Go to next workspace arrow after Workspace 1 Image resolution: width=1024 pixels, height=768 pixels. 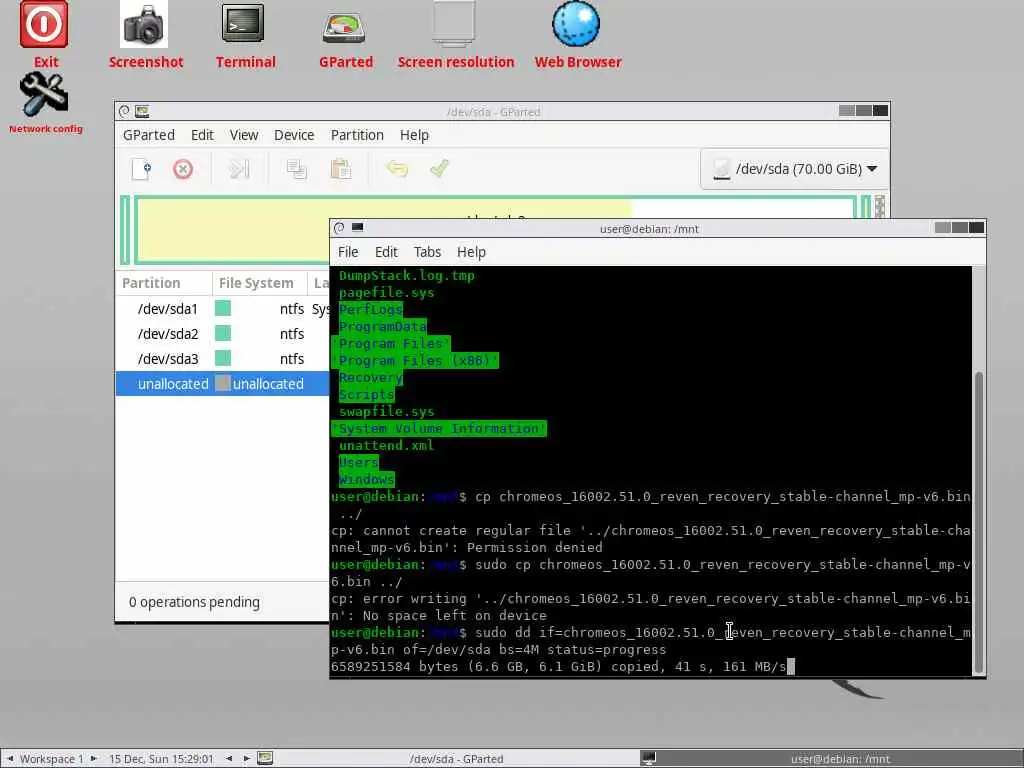pyautogui.click(x=93, y=758)
